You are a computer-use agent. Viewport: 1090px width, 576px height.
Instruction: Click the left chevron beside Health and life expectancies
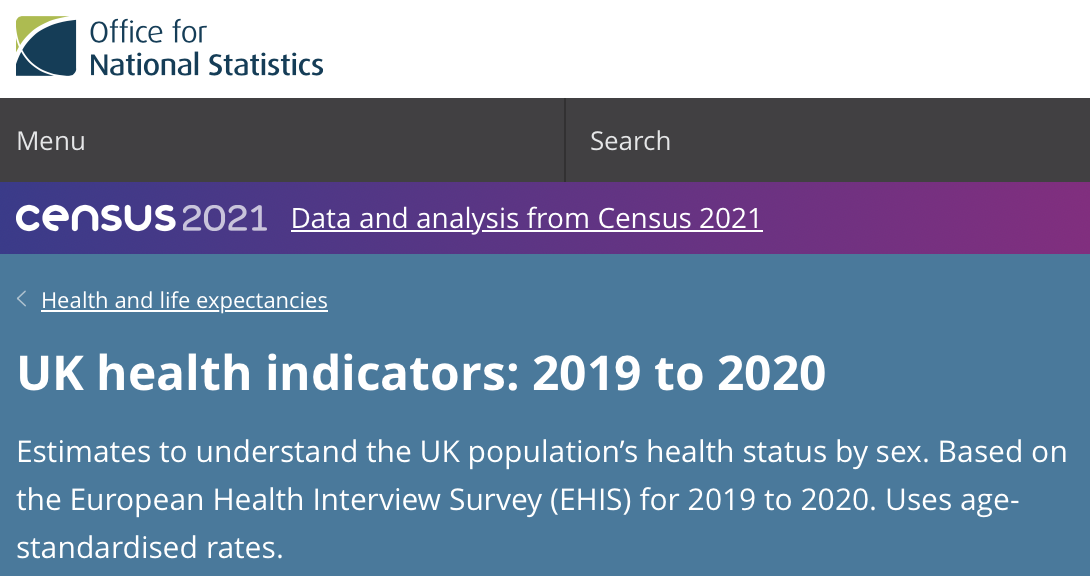click(22, 299)
